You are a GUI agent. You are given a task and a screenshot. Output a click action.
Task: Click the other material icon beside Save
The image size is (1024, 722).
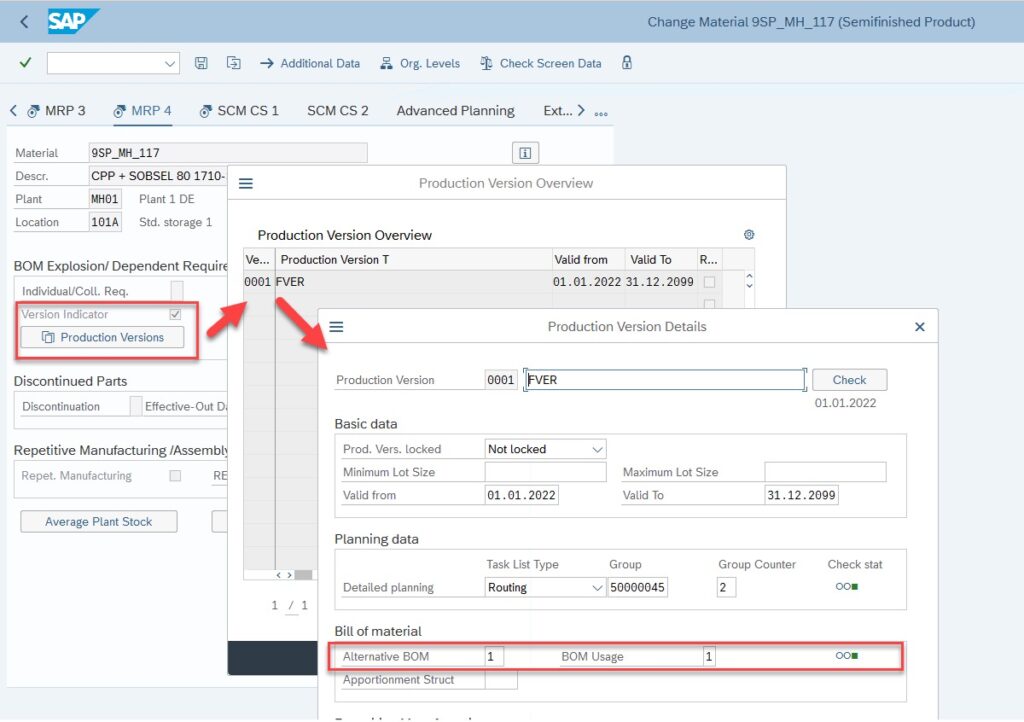[234, 63]
